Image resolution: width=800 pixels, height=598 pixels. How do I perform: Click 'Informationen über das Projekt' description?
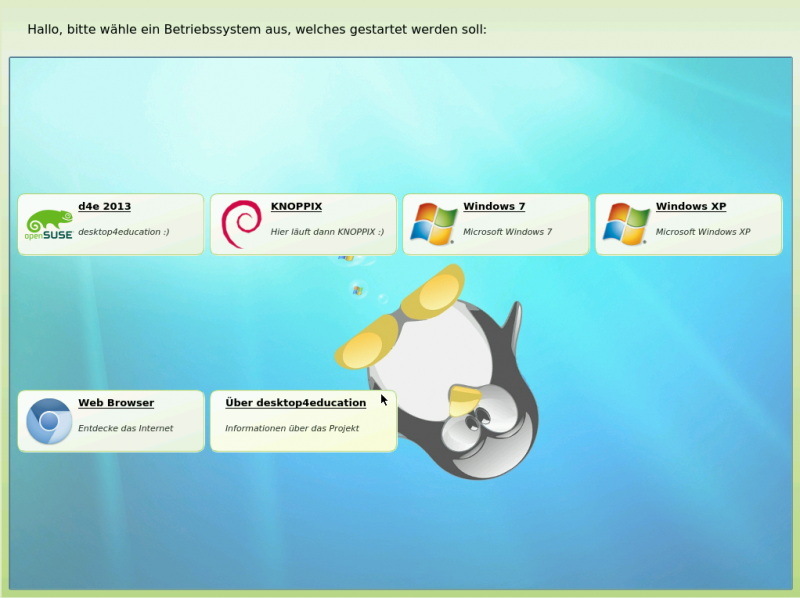click(292, 428)
